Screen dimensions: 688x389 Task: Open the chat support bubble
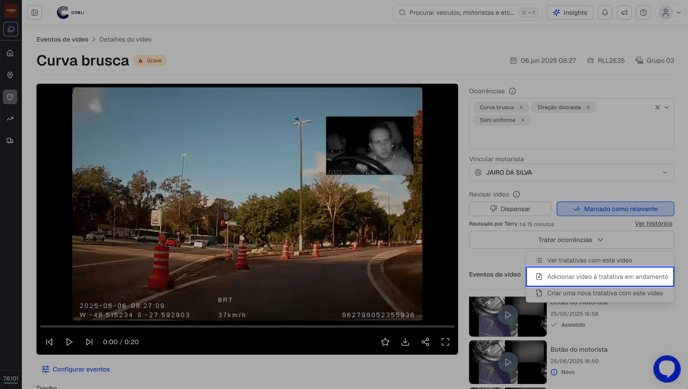point(666,369)
